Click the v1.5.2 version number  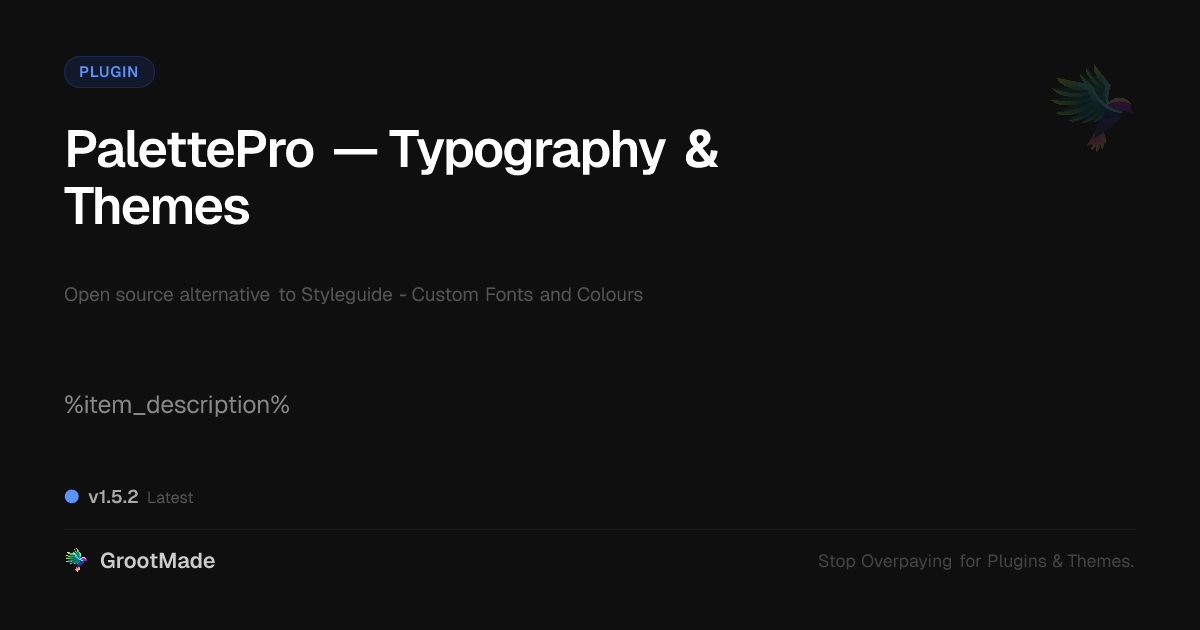pos(113,497)
